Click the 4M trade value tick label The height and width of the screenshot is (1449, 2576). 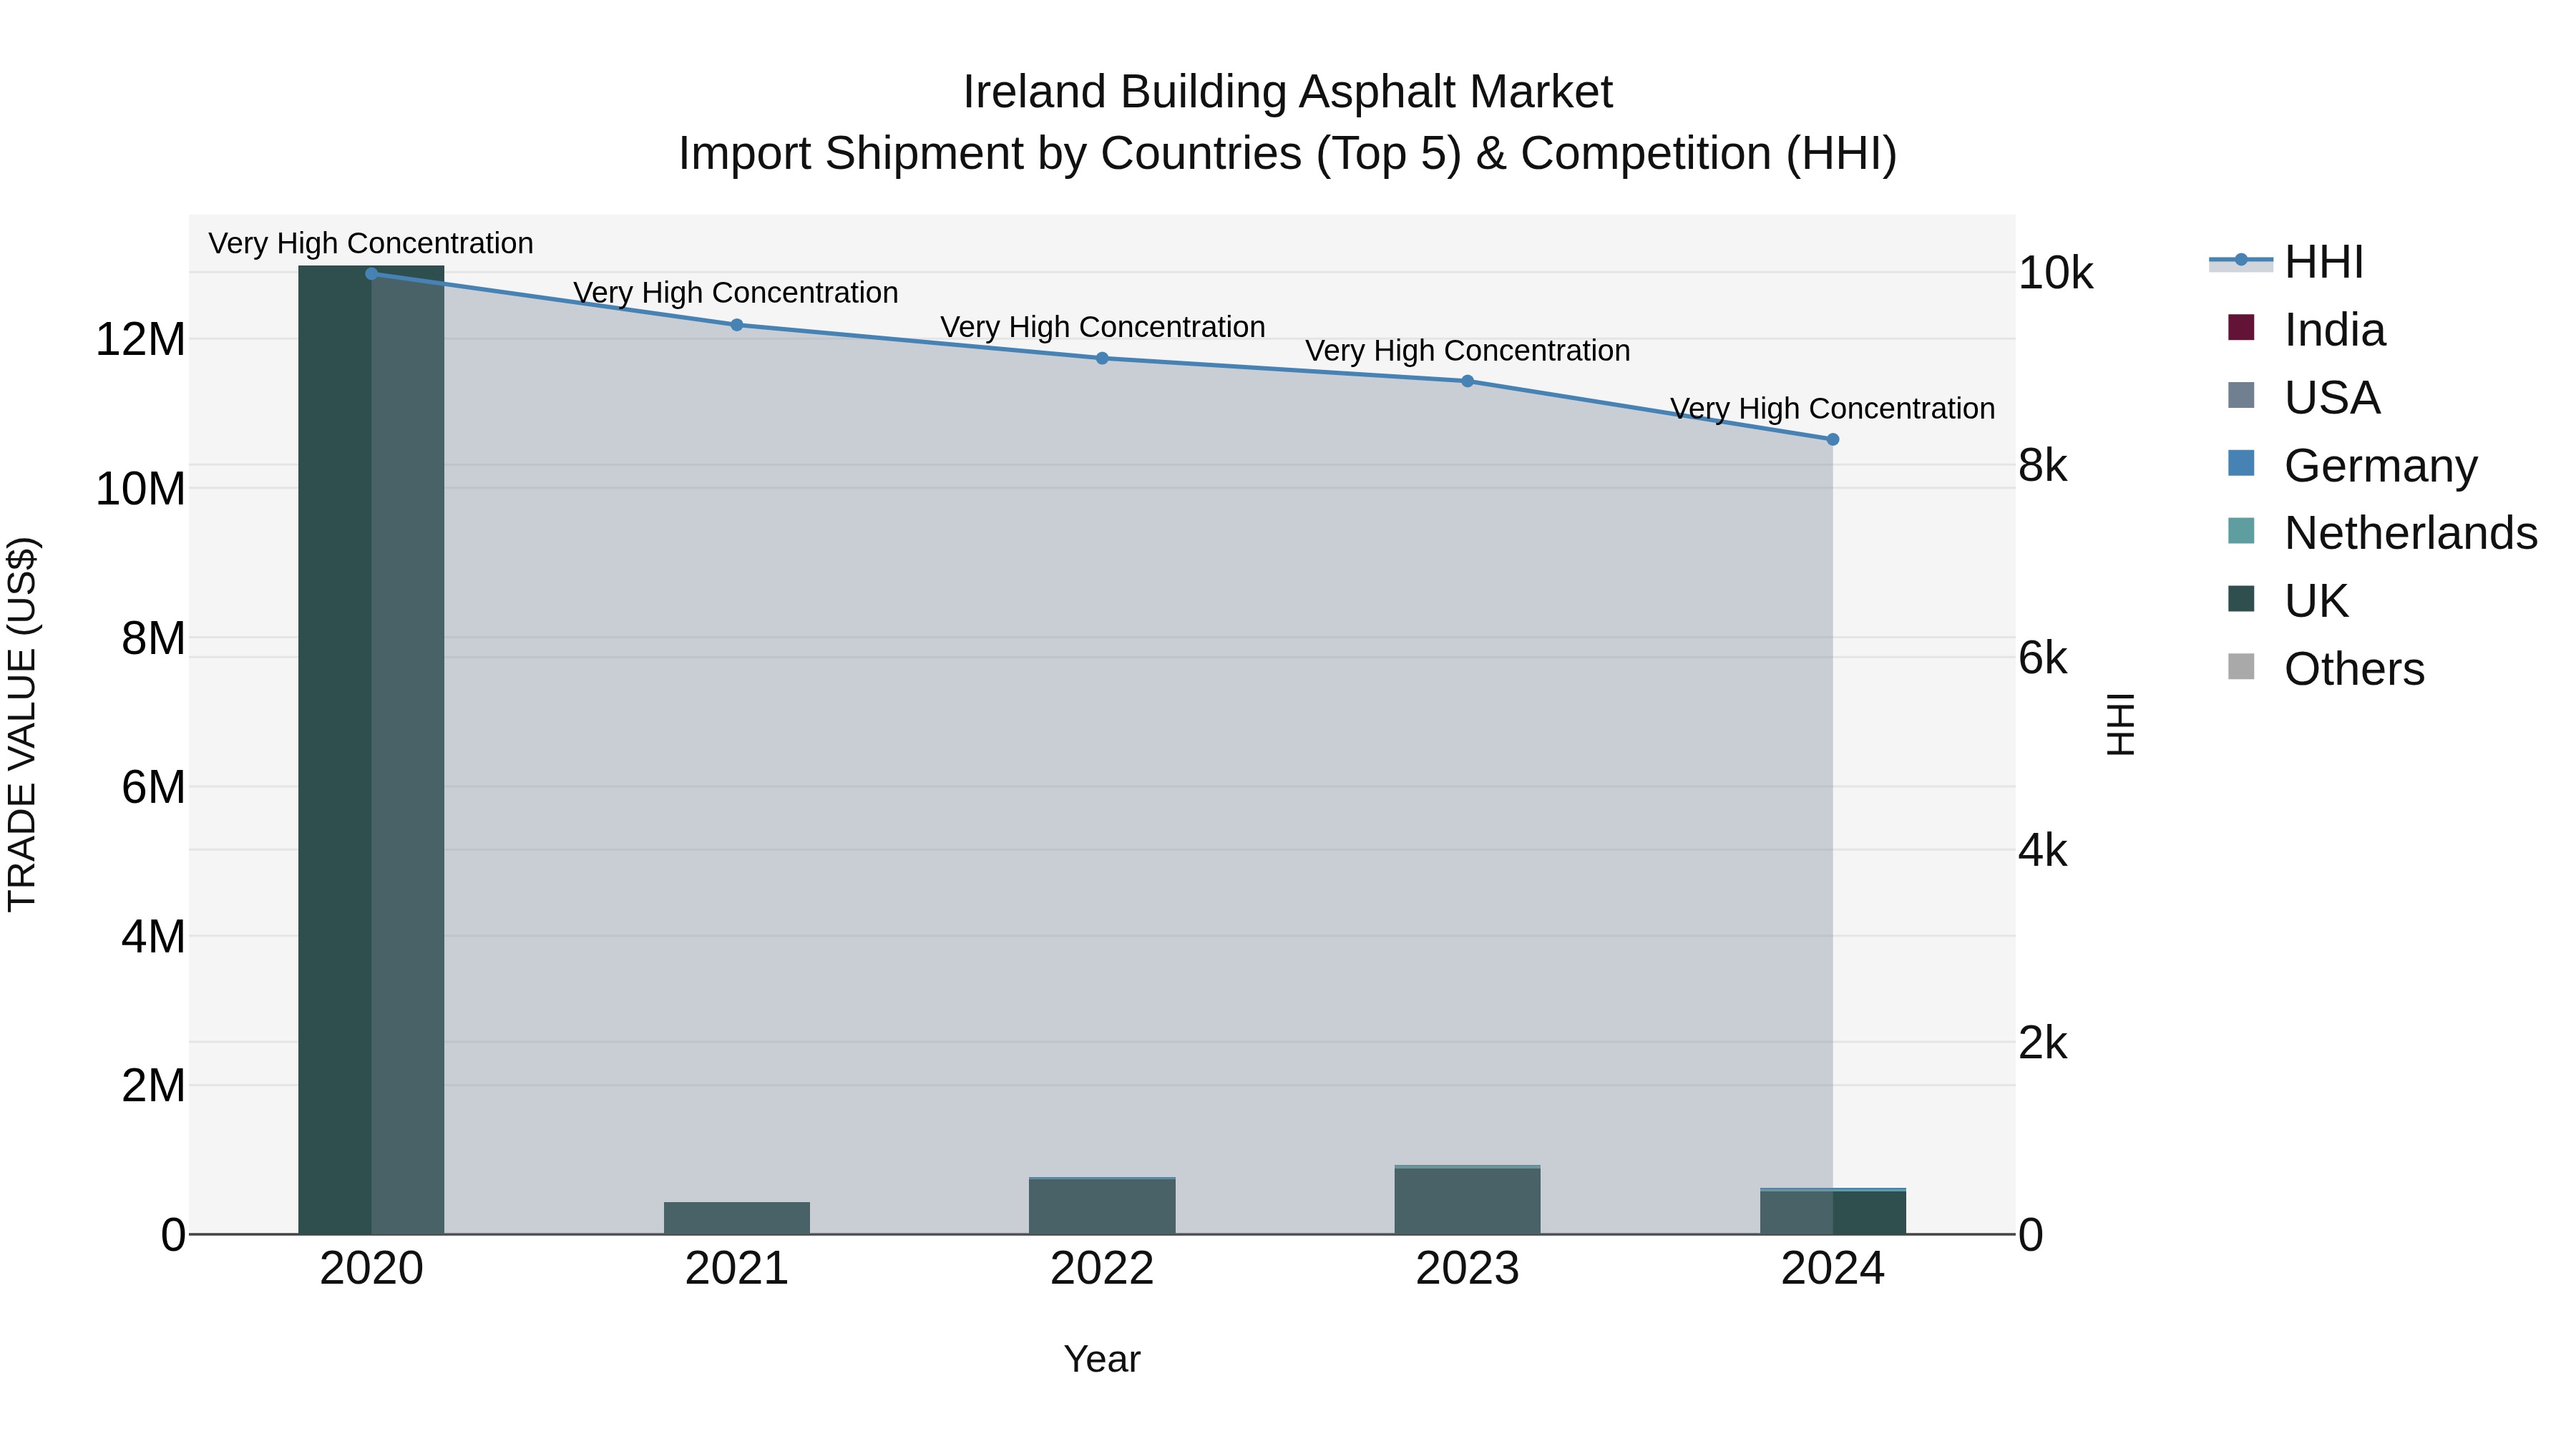click(153, 937)
